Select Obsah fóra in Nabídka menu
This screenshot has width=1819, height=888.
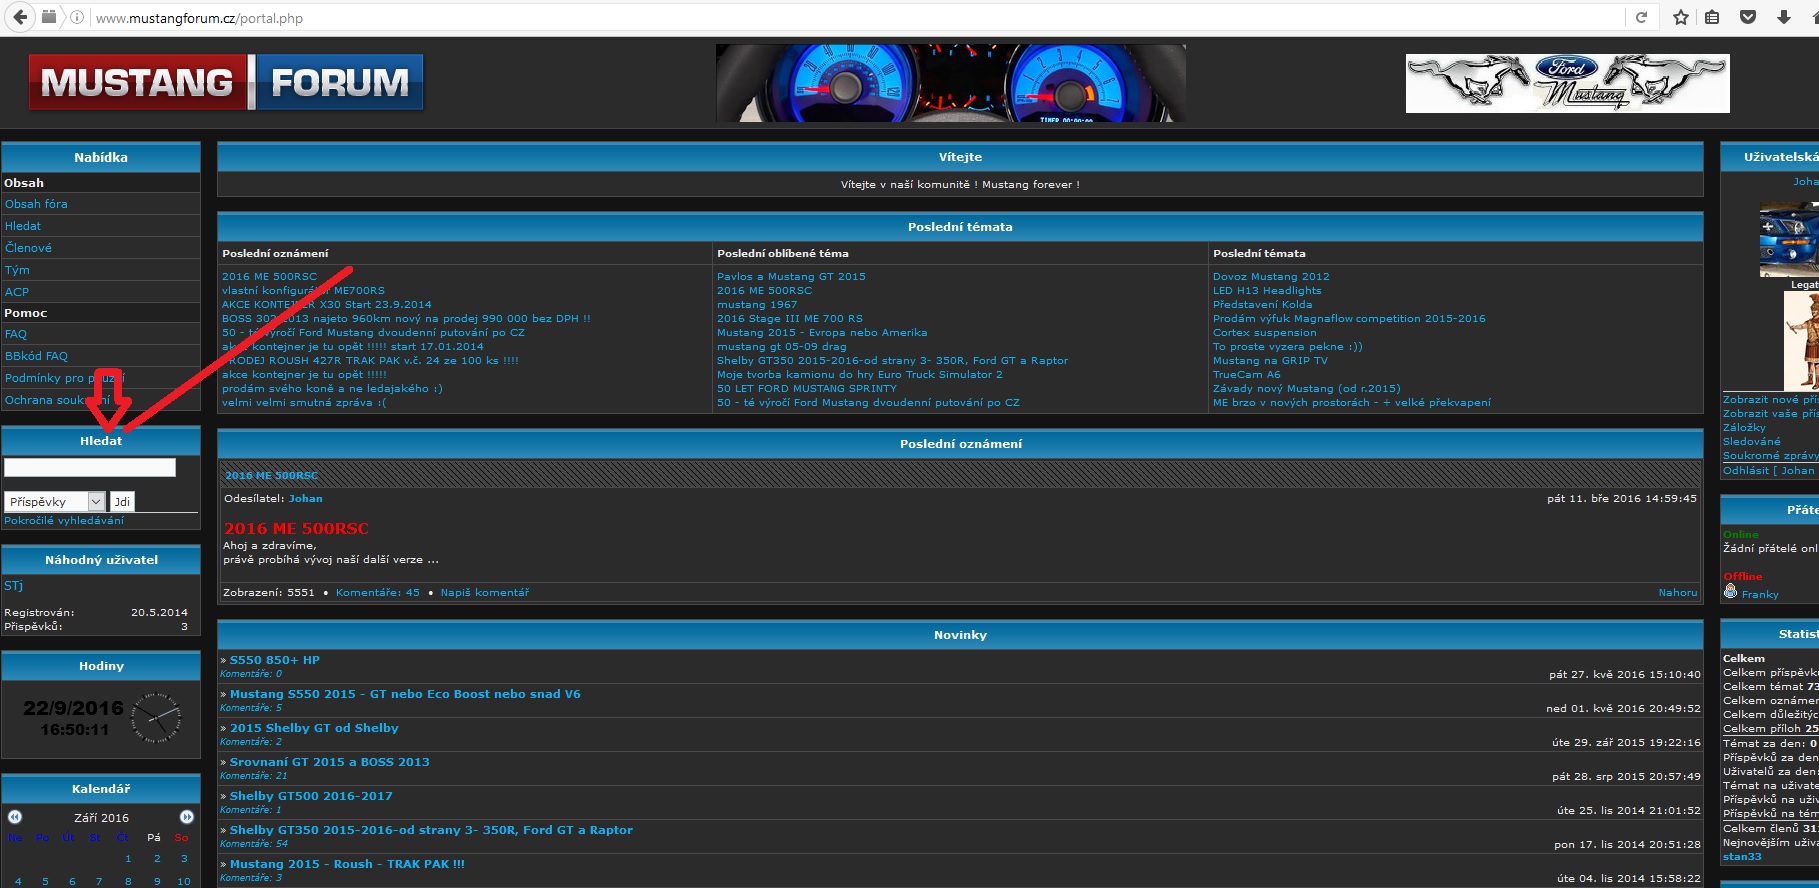(x=36, y=204)
